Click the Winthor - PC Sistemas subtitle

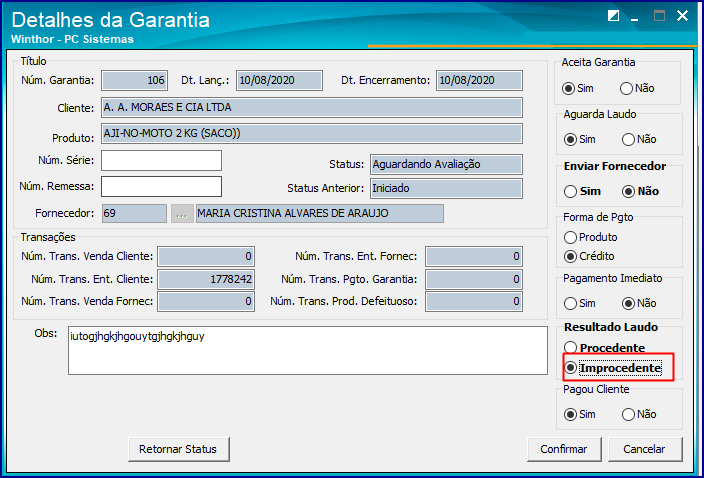pos(72,39)
